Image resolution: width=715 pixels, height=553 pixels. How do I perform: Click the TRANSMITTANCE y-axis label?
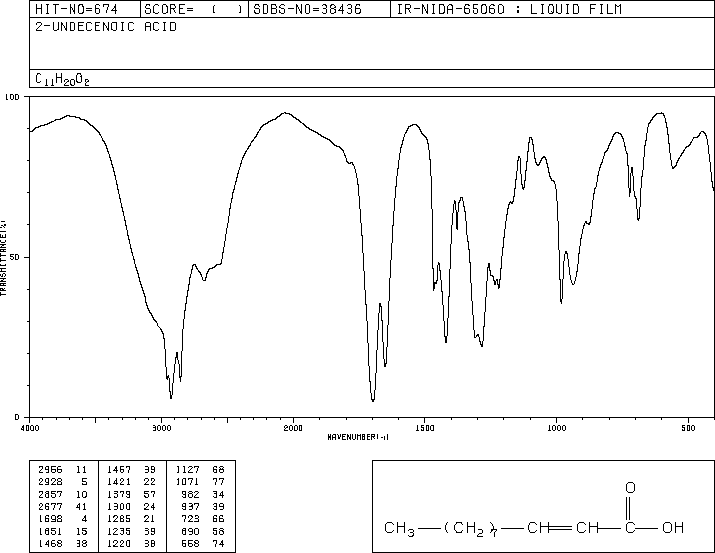(3, 258)
